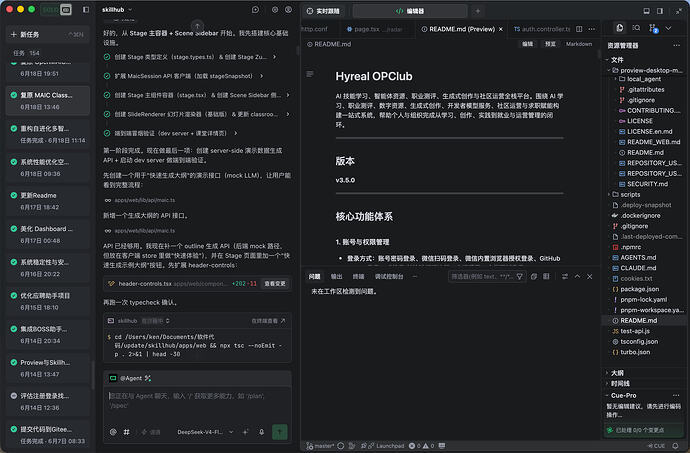Toggle right sidebar layout icon in title bar
The width and height of the screenshot is (690, 453).
coord(660,11)
